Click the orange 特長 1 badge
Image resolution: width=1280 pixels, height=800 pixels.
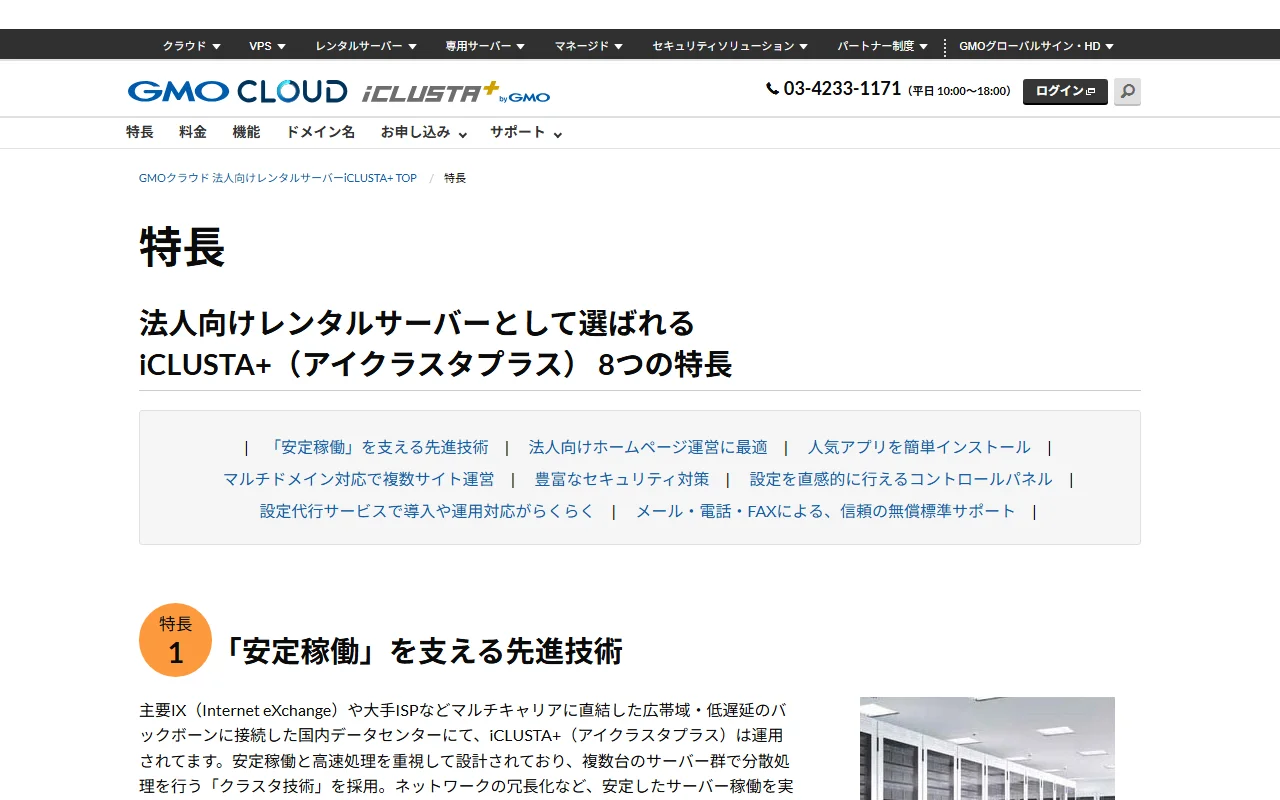pos(175,640)
